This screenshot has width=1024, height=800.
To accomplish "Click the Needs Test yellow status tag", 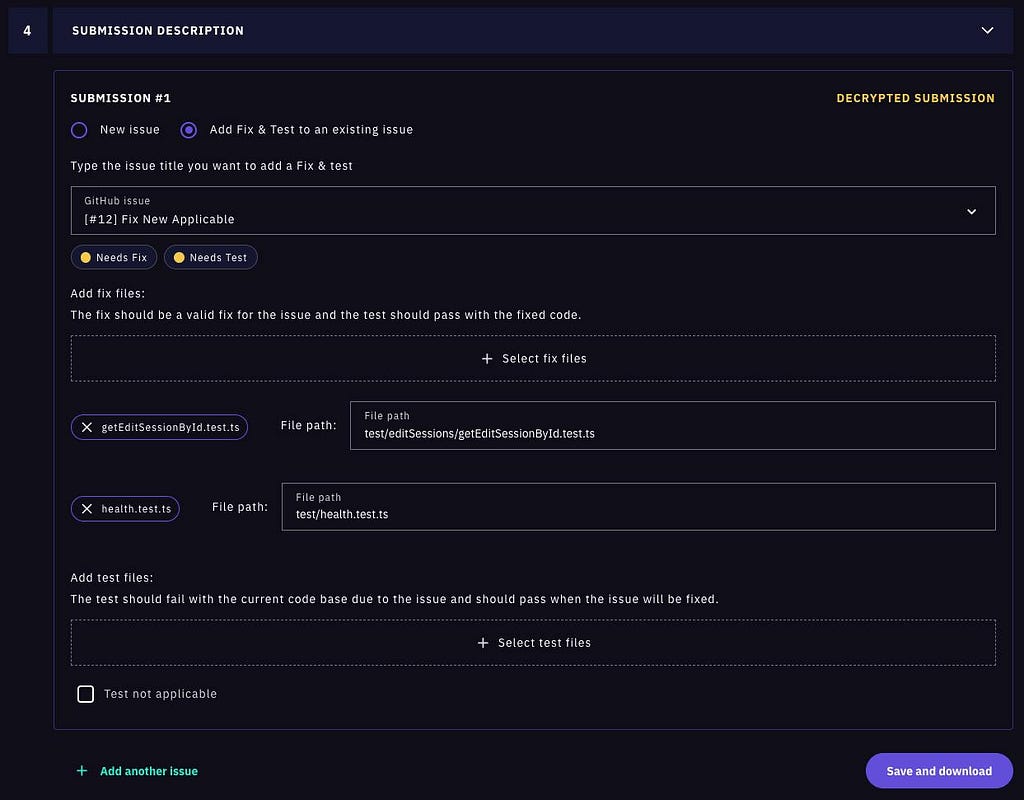I will (210, 257).
